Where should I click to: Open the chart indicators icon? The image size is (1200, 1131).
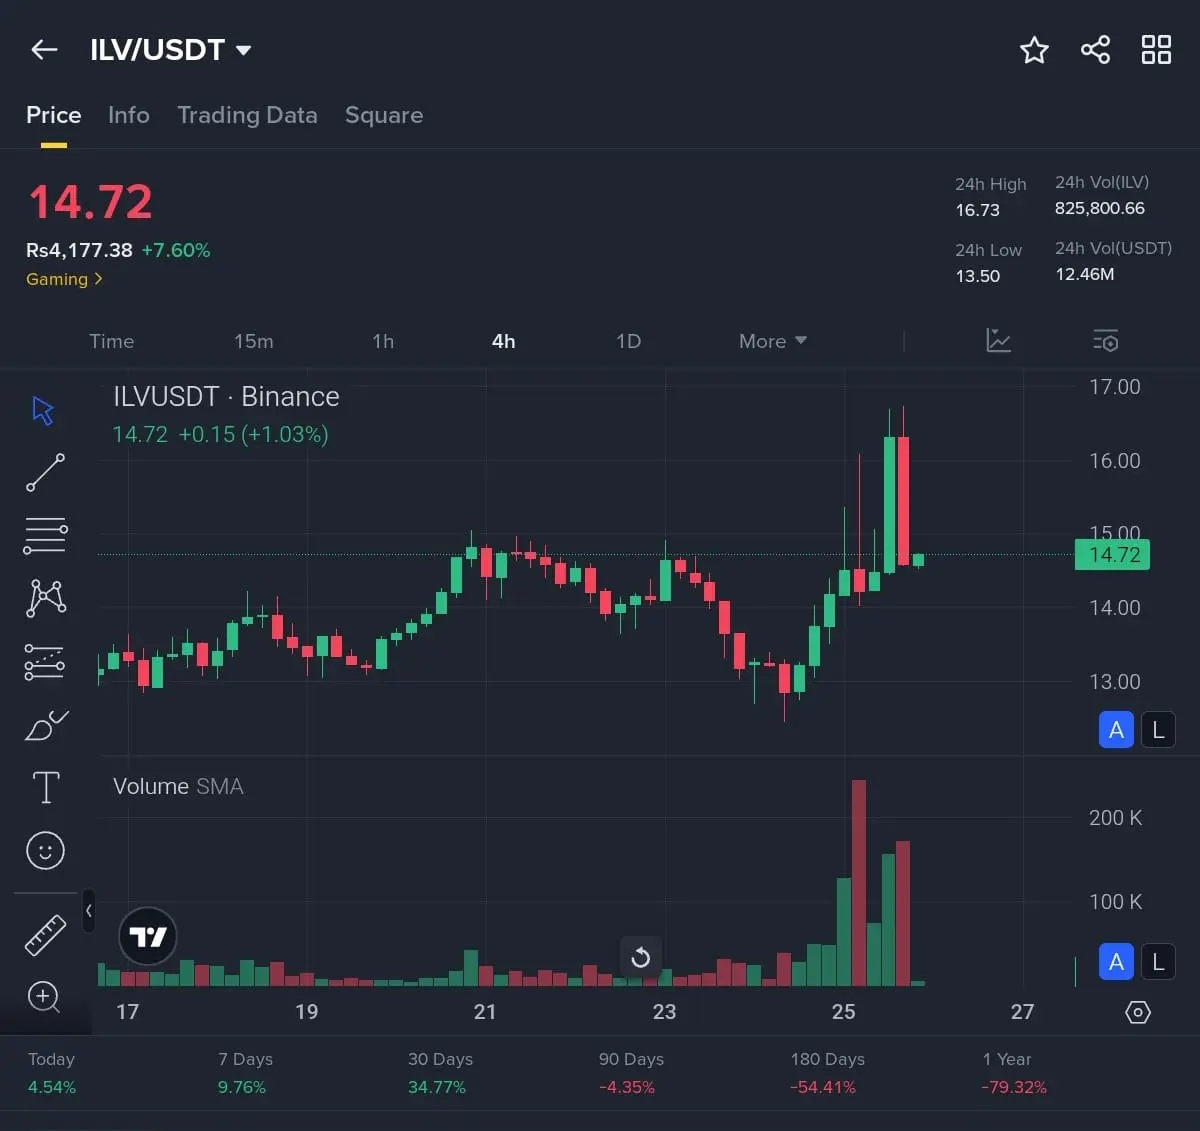coord(998,340)
